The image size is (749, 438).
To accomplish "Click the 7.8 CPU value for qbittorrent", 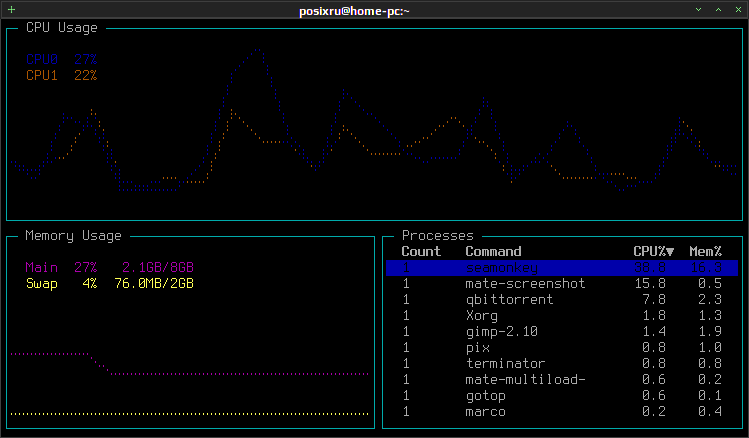I will (654, 299).
